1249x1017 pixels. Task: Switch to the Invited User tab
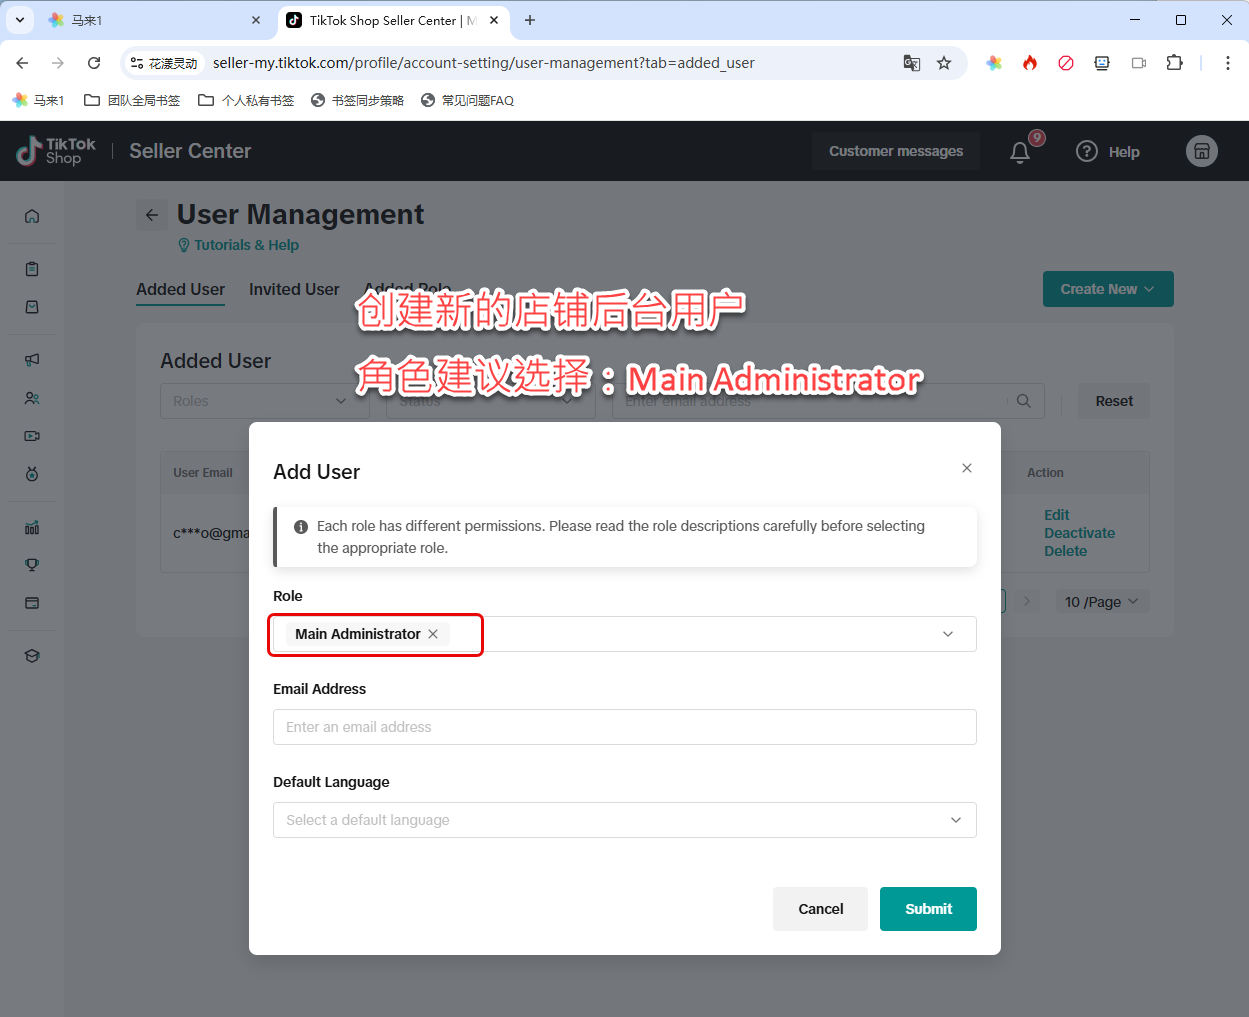(x=294, y=289)
